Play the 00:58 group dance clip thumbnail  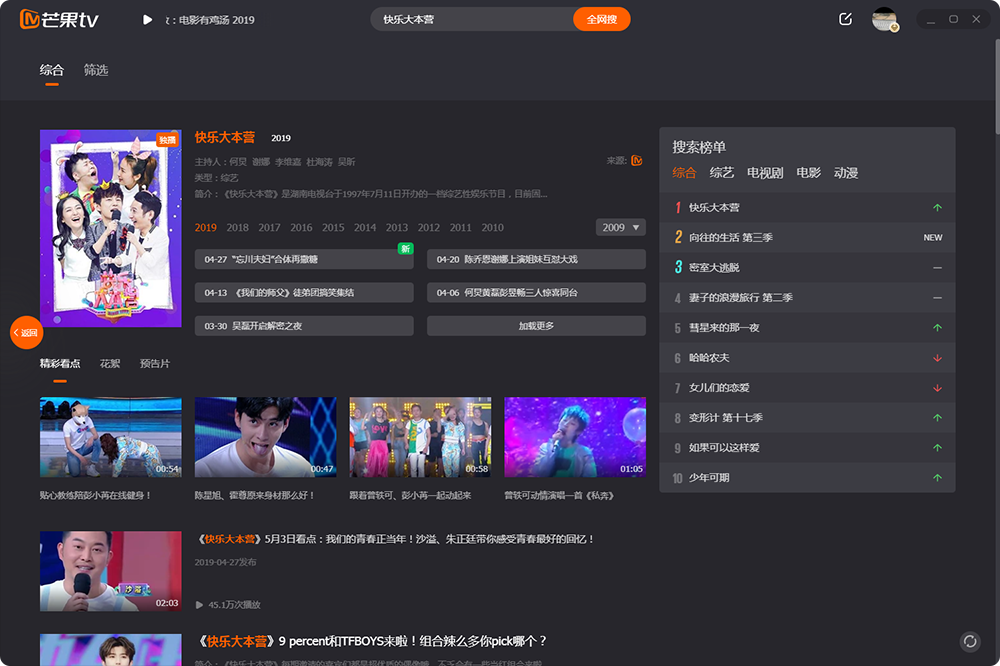pyautogui.click(x=420, y=437)
